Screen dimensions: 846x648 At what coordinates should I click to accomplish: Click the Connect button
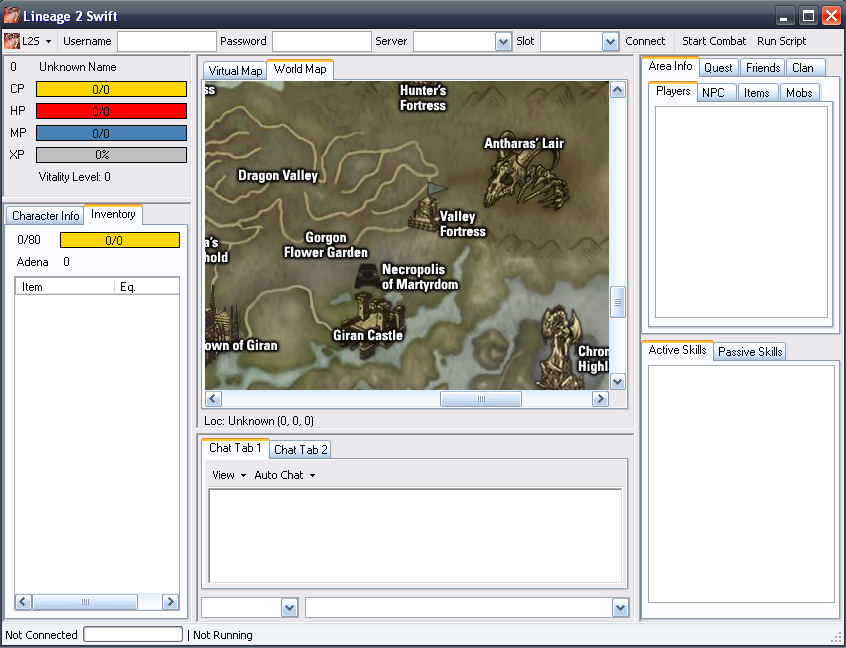[x=645, y=42]
